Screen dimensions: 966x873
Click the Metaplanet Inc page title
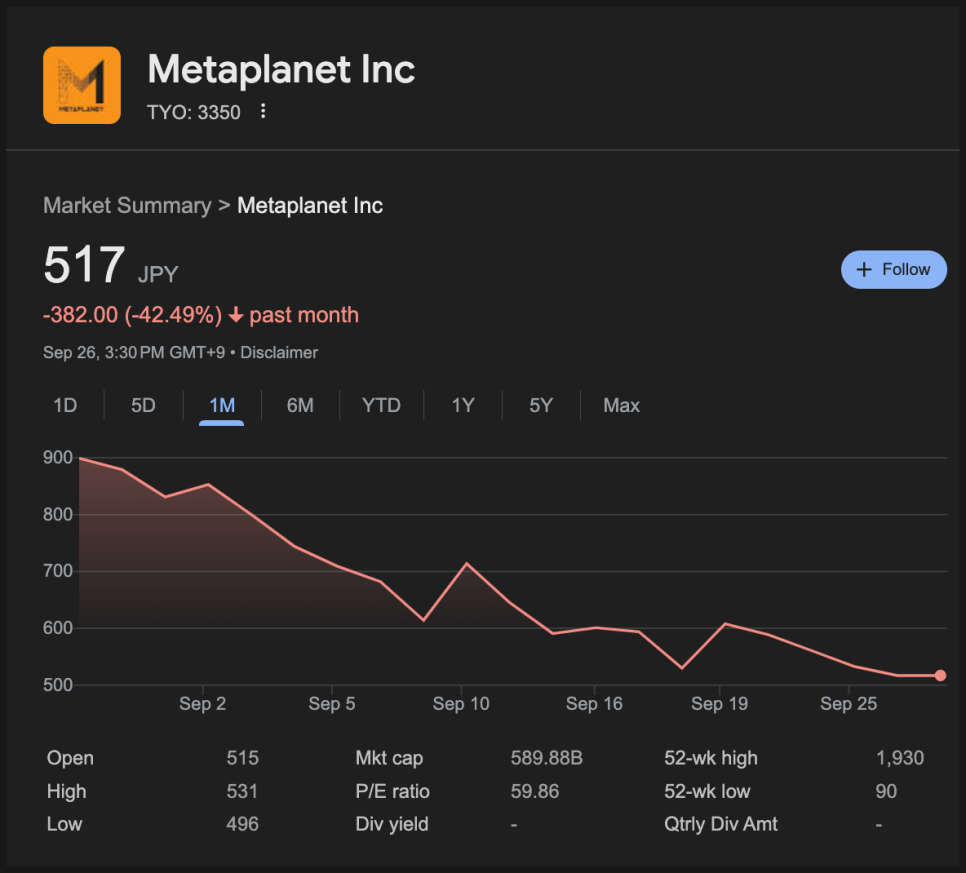[x=282, y=68]
